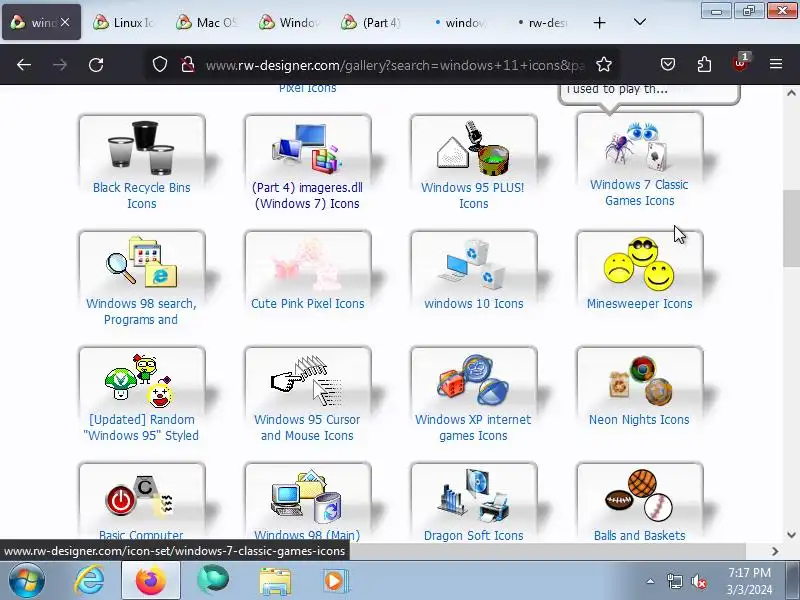This screenshot has height=600, width=800.
Task: Click the scrollbar down arrow
Action: pyautogui.click(x=791, y=535)
